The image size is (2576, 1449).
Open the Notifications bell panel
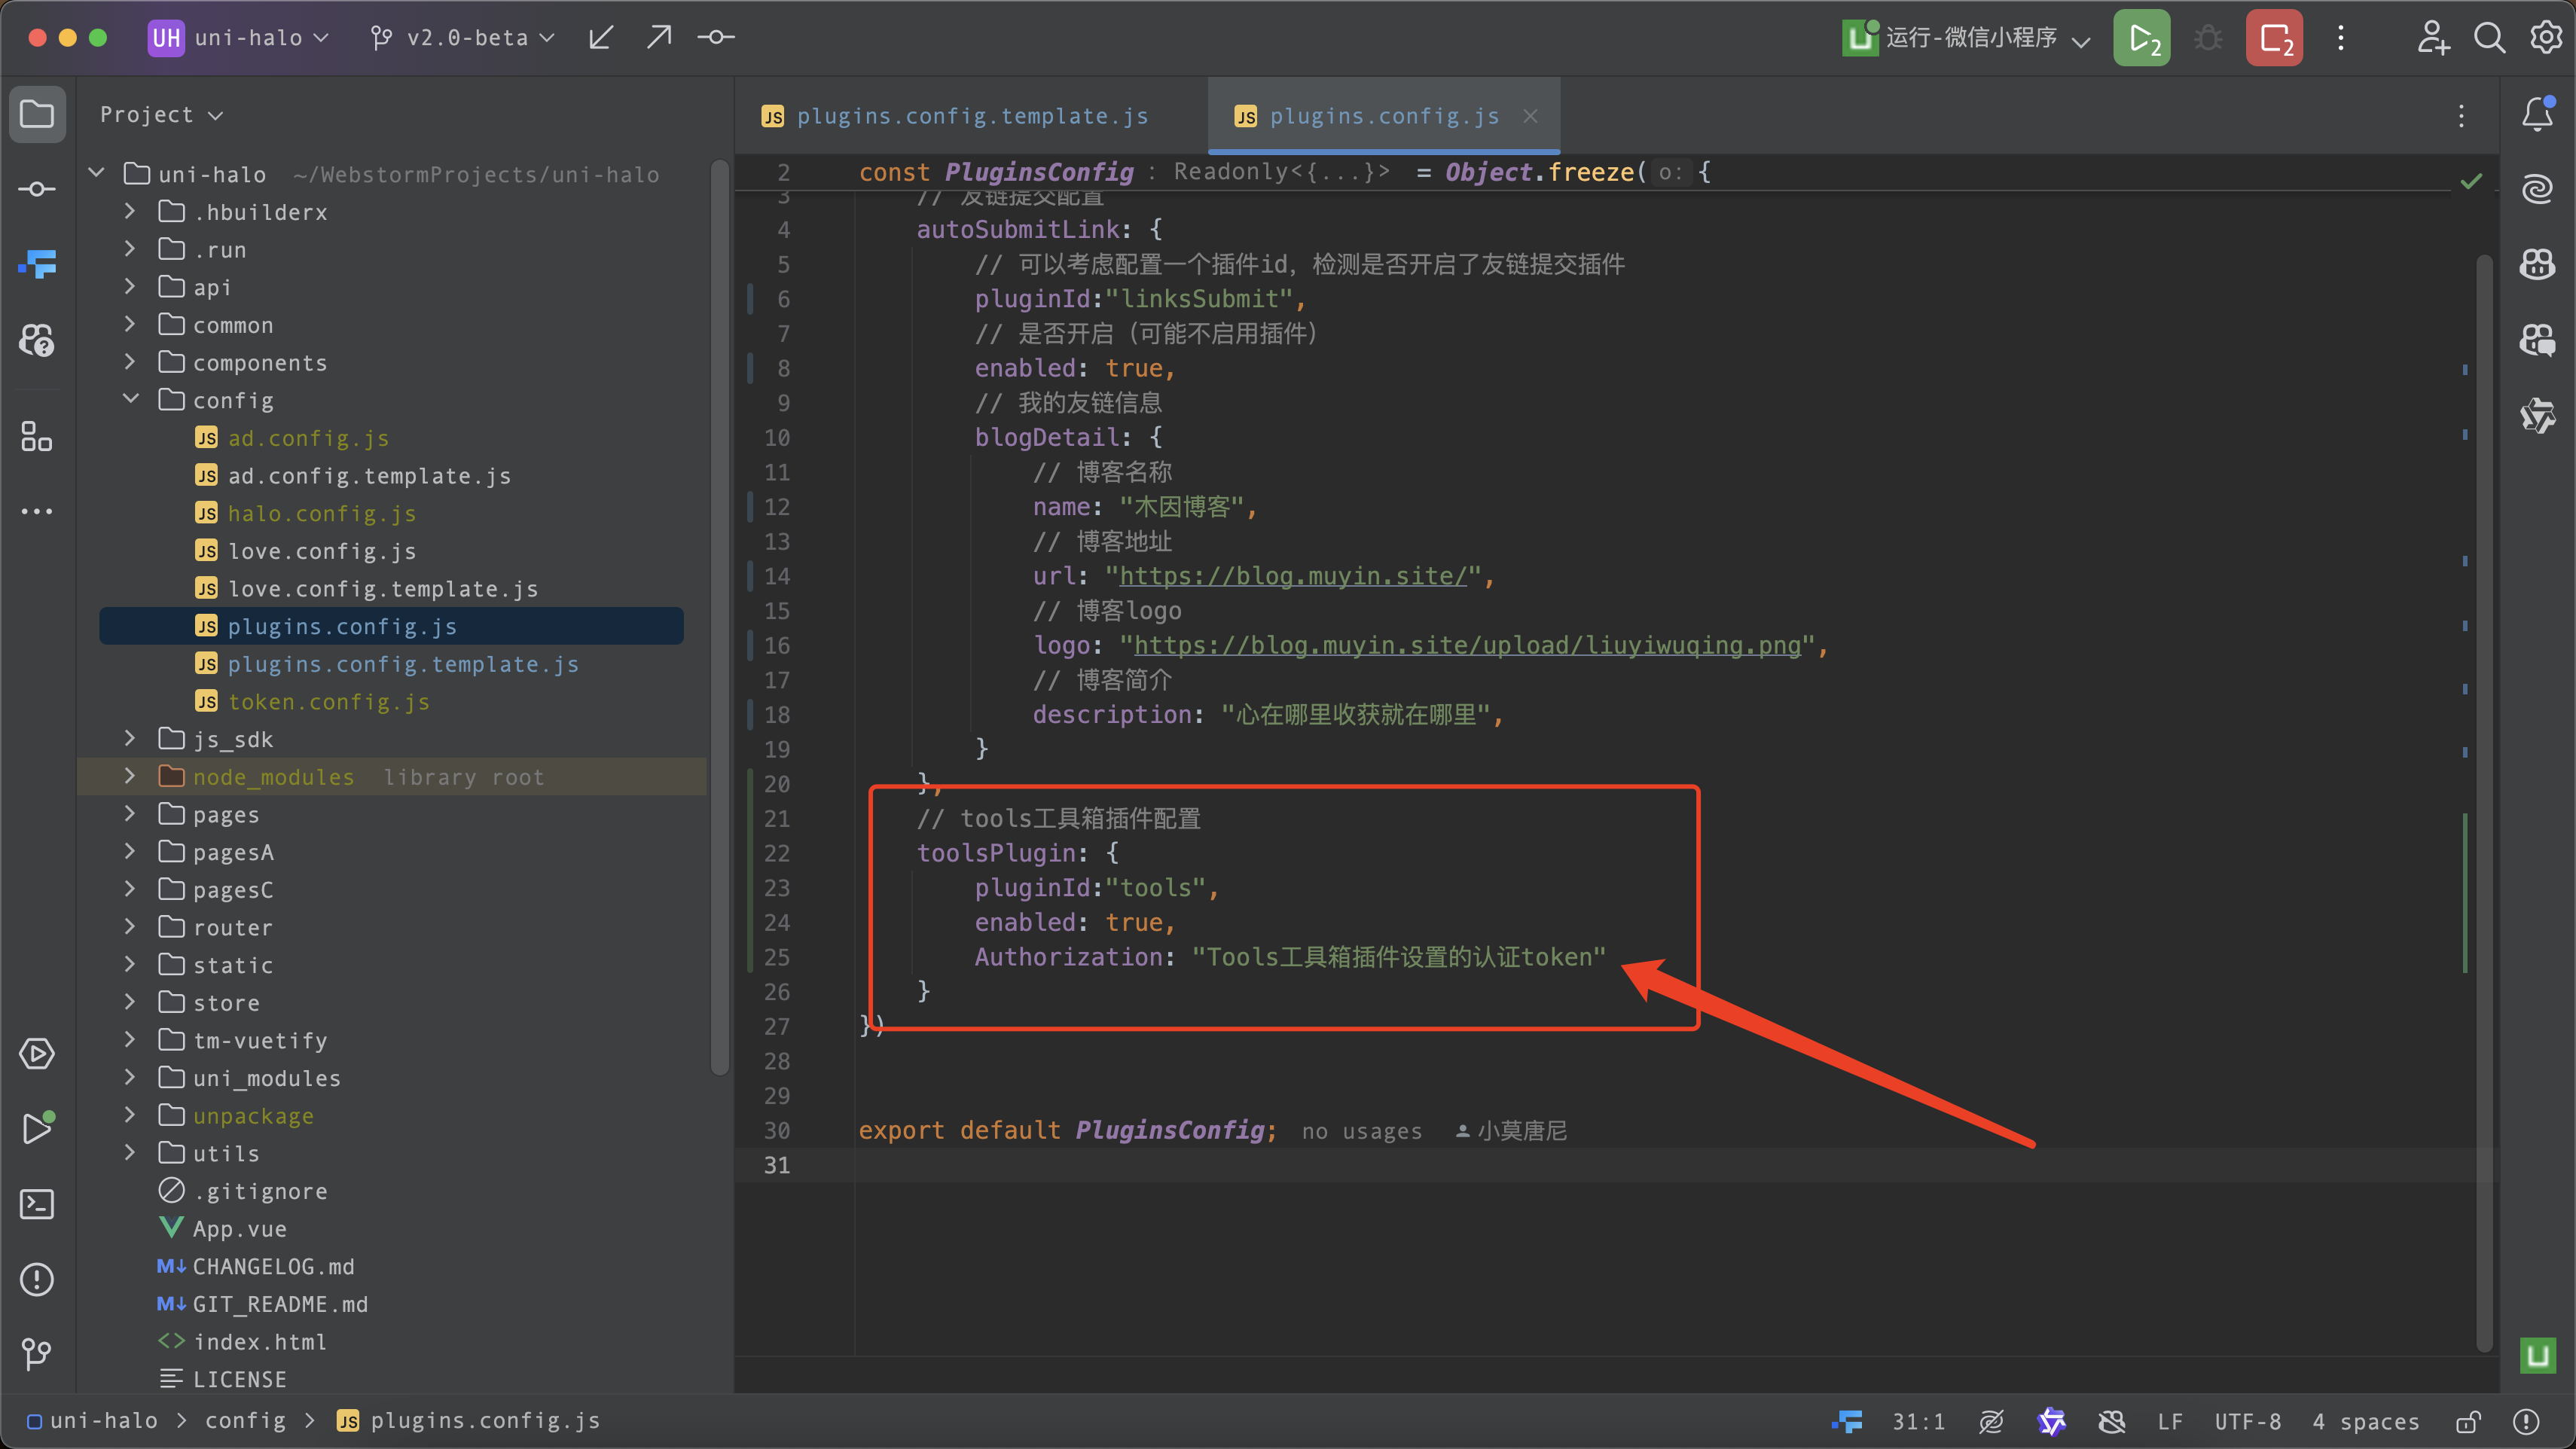click(2537, 114)
